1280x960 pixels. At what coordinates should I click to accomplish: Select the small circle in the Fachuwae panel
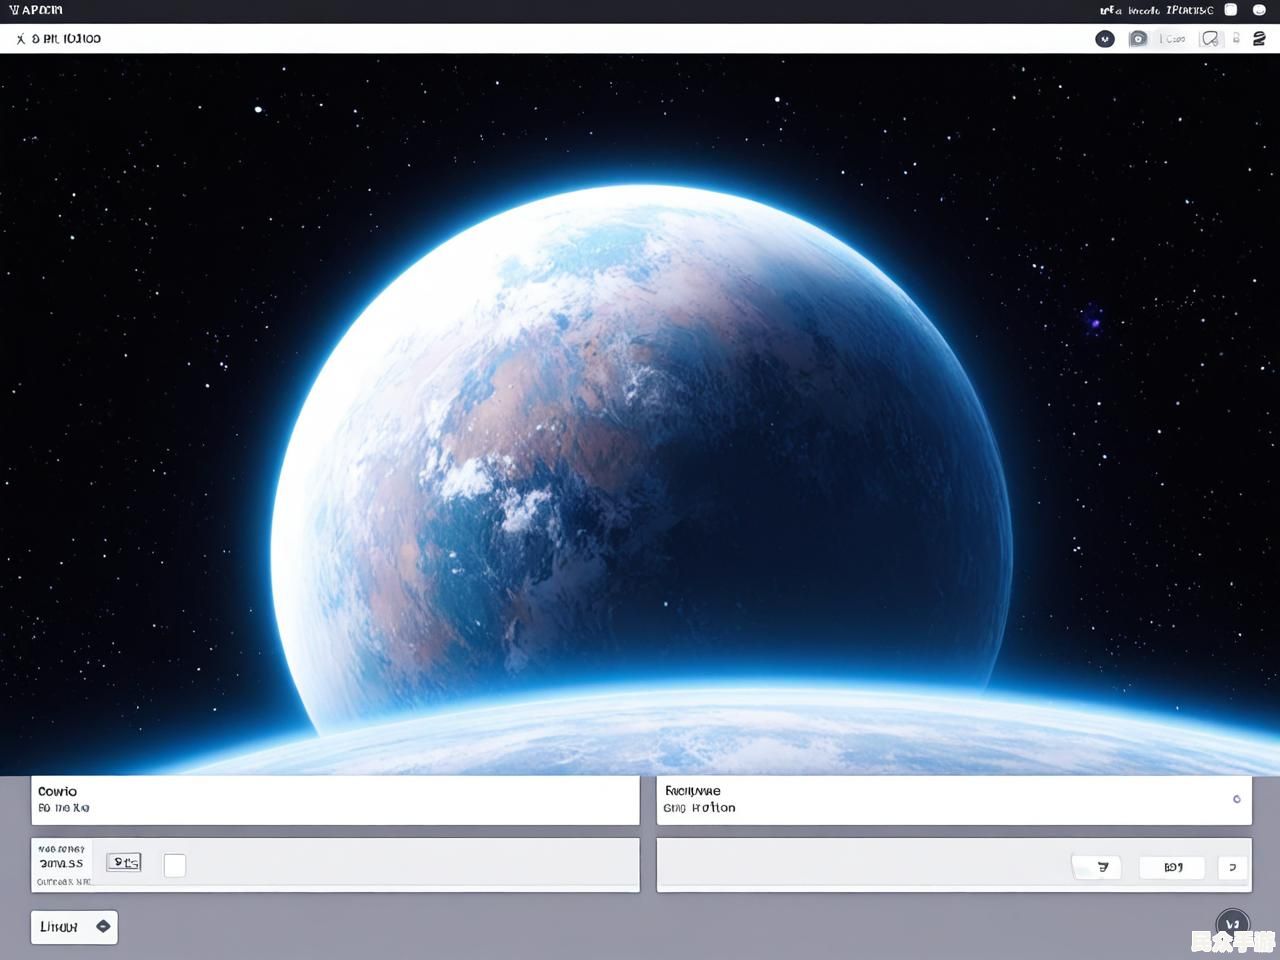pos(1236,799)
